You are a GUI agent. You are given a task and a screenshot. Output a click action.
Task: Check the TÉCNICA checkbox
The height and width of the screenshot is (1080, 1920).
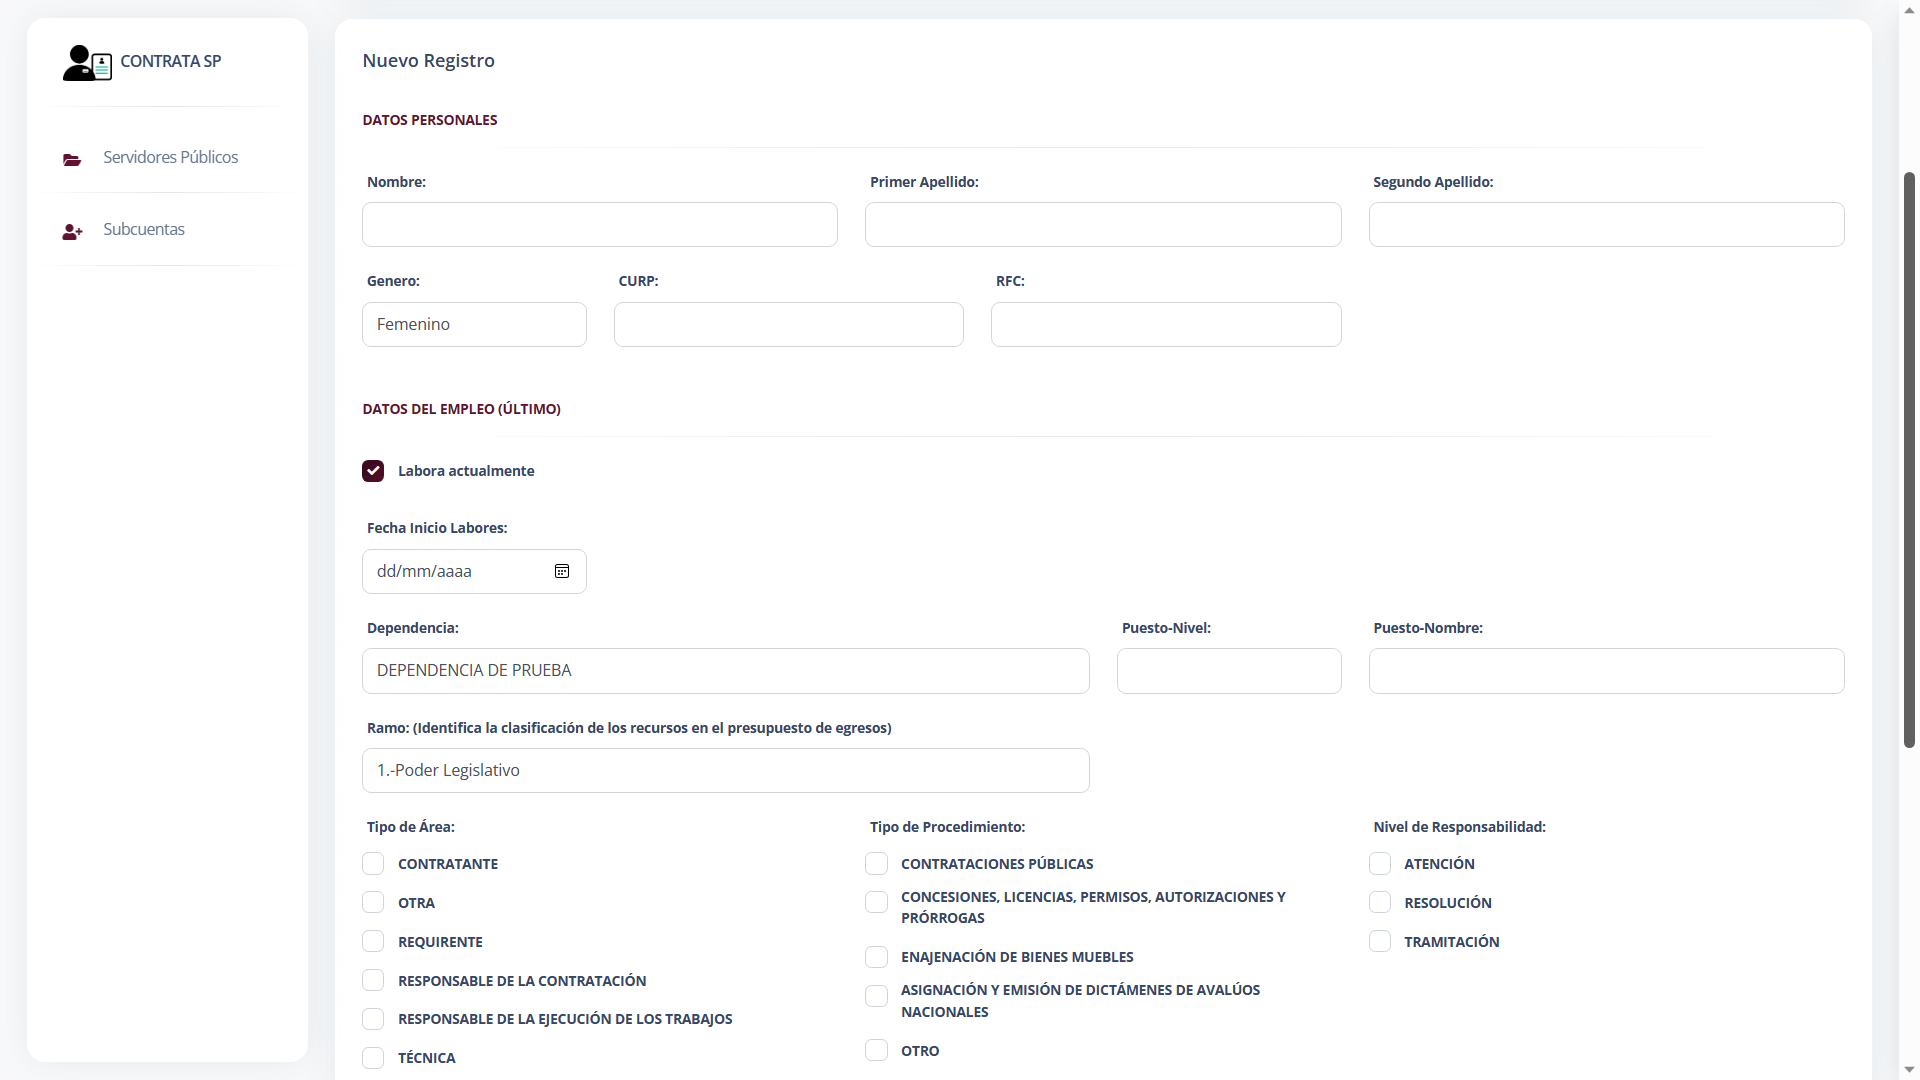click(373, 1058)
